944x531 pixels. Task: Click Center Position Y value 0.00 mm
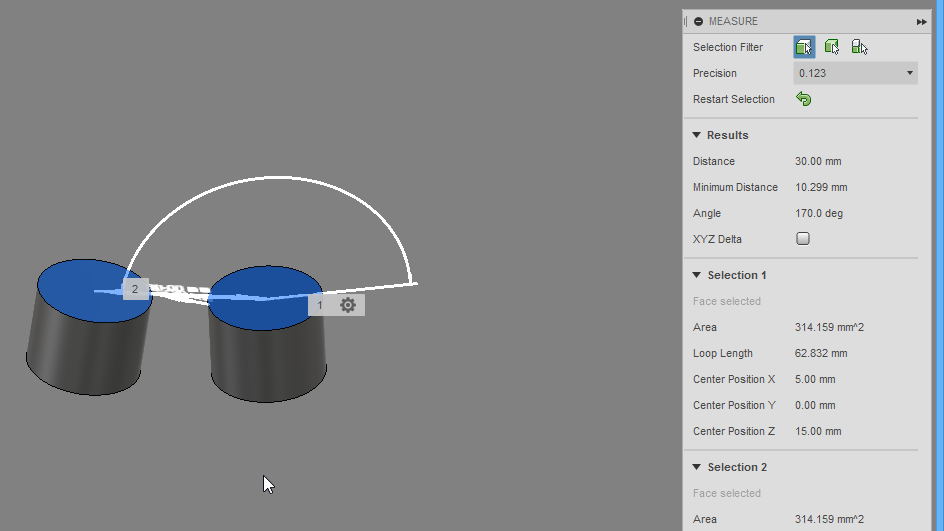pyautogui.click(x=815, y=405)
